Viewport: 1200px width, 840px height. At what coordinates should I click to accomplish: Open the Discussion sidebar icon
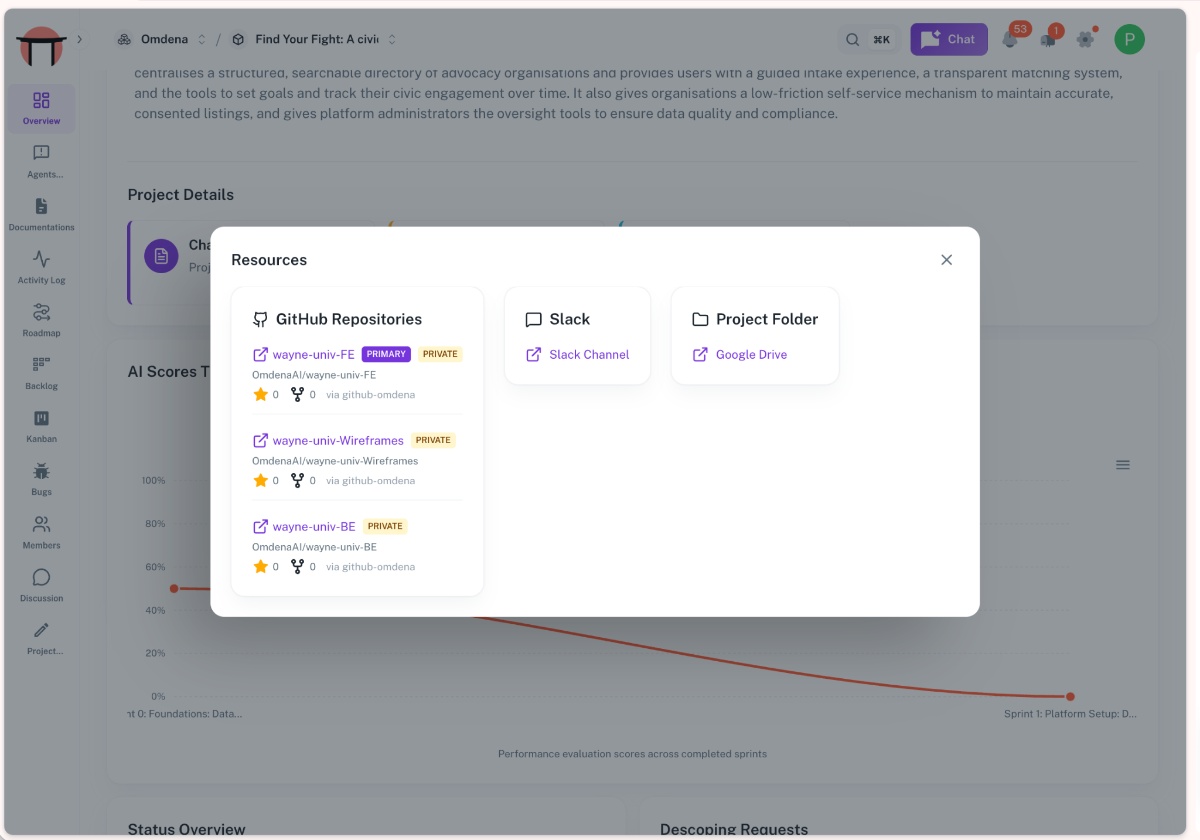41,585
